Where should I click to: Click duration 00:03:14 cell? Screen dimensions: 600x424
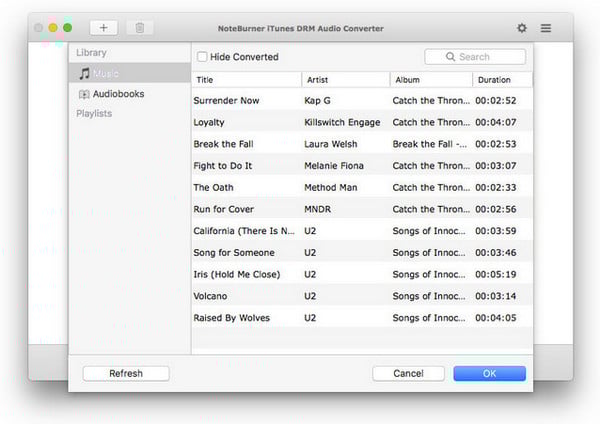tap(496, 296)
